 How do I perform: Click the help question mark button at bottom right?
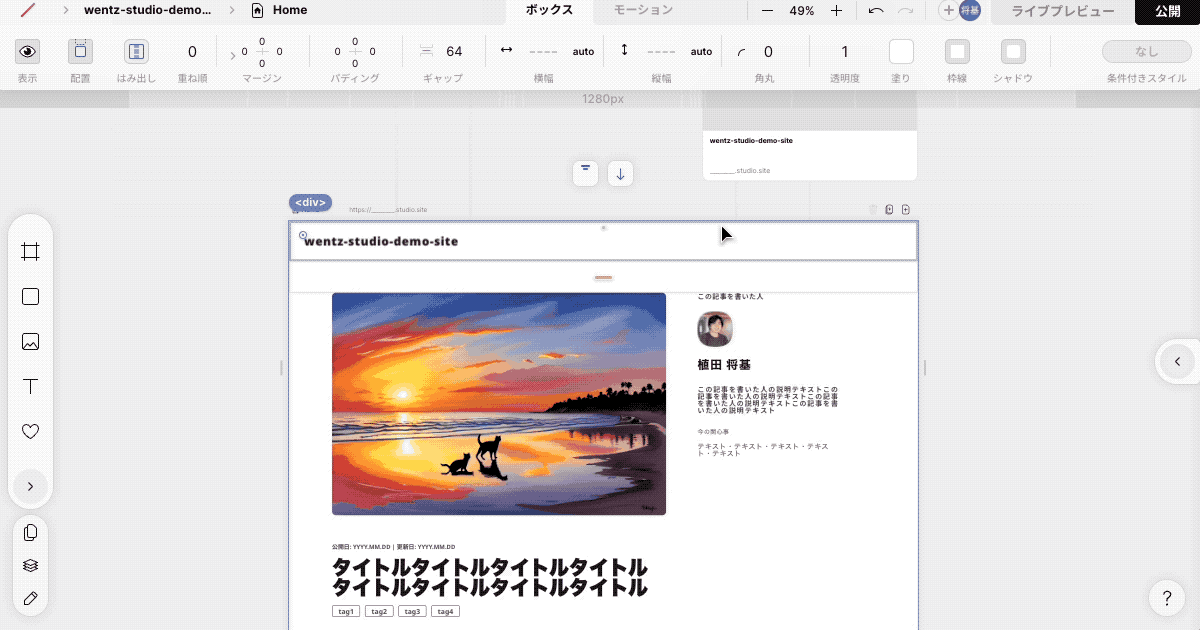pos(1166,598)
